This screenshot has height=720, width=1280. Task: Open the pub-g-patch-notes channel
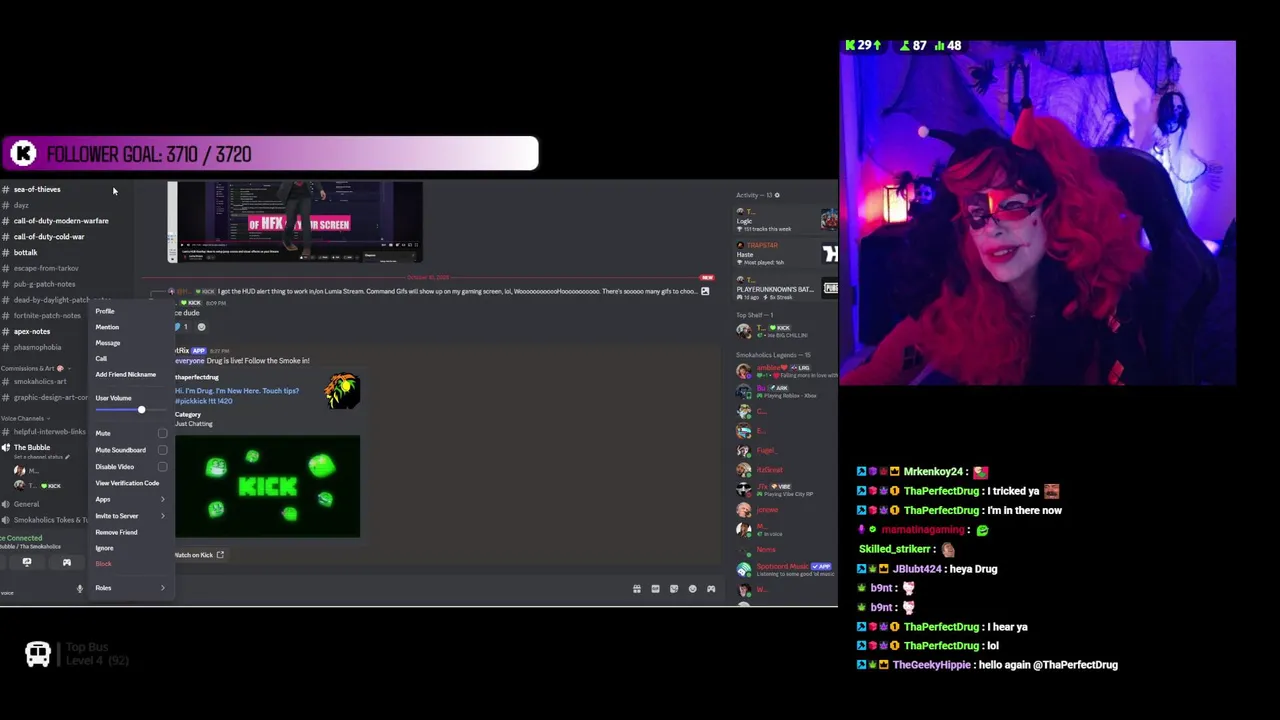pos(44,284)
